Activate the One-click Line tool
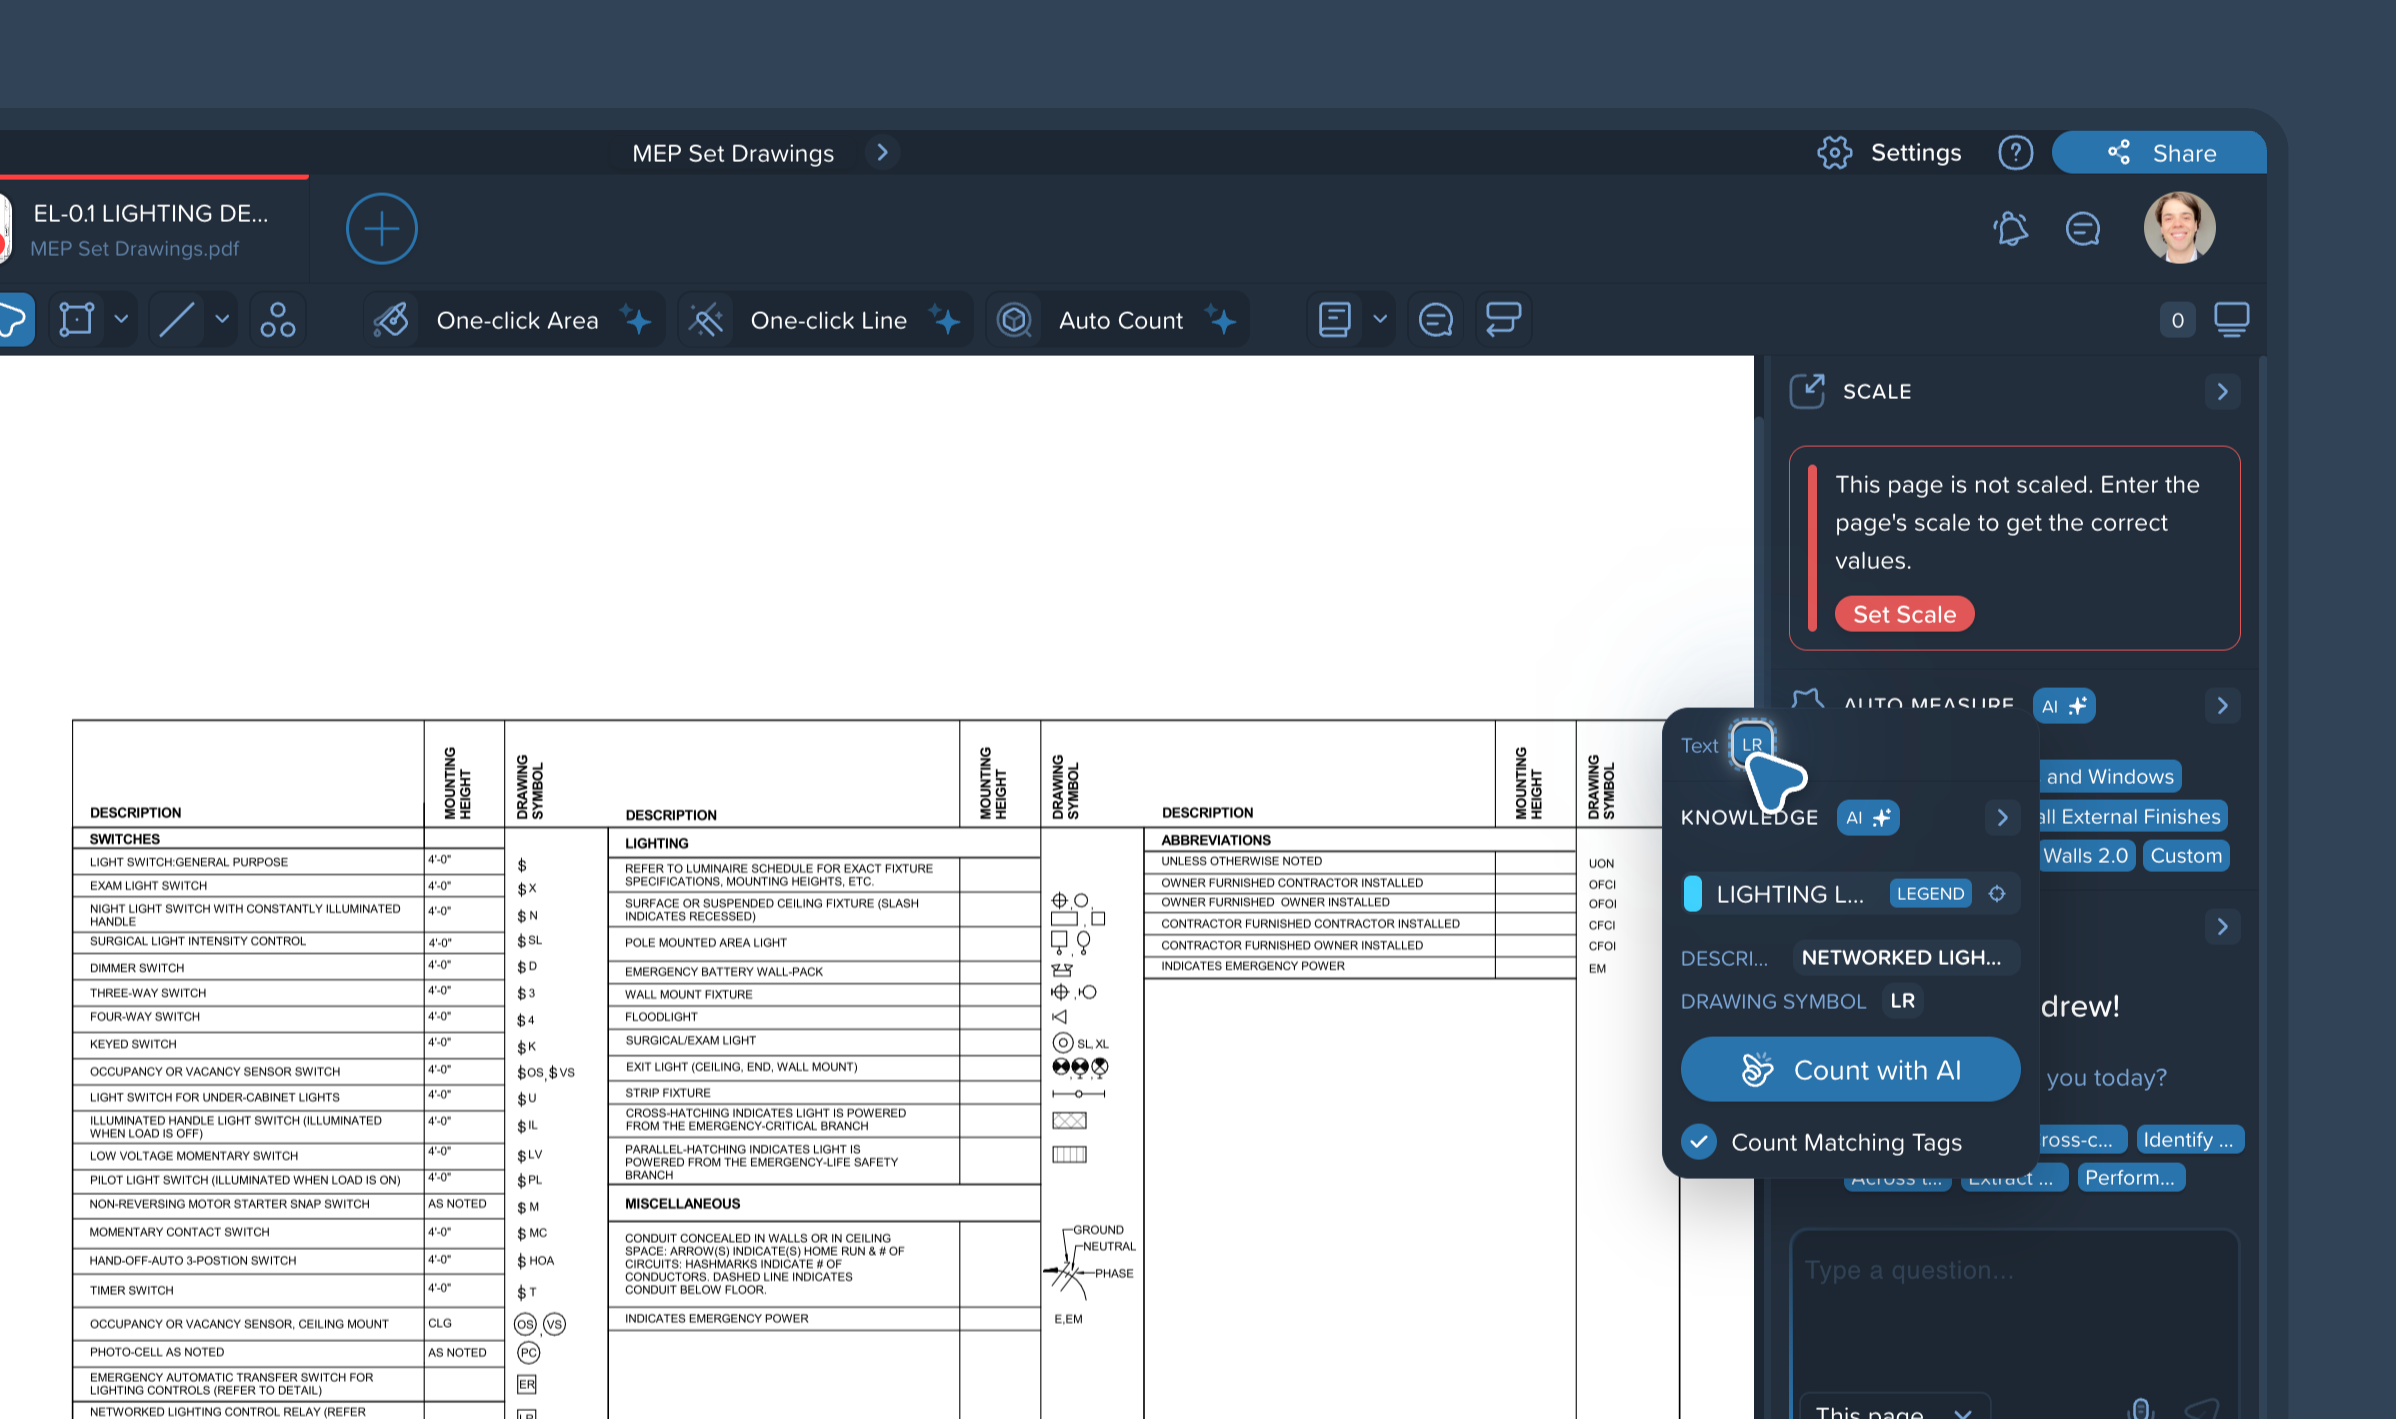 [x=826, y=320]
